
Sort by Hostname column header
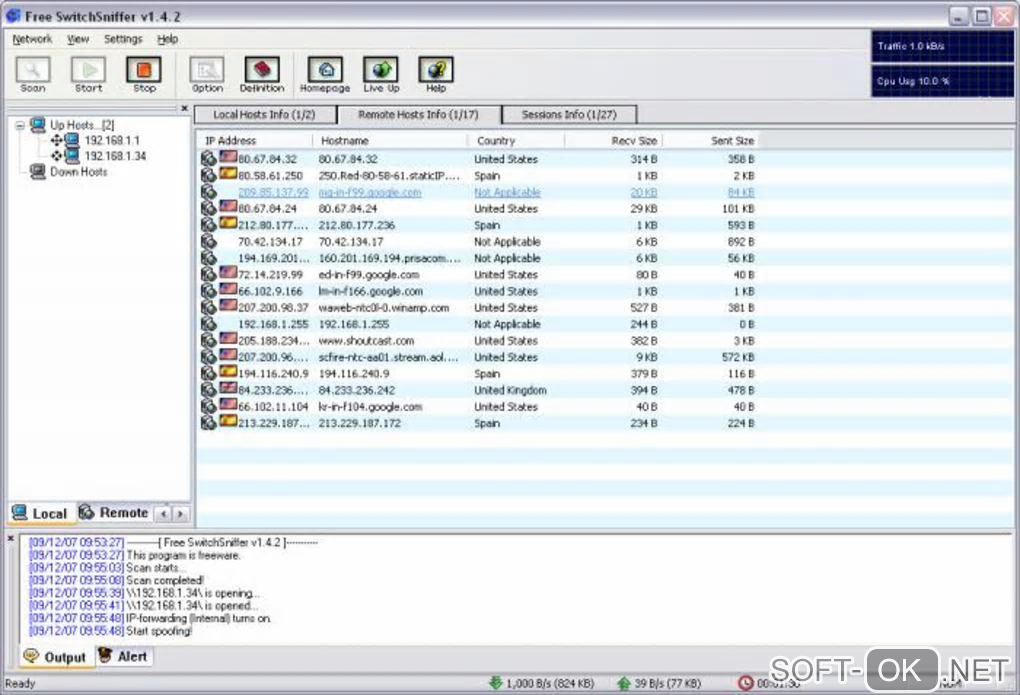tap(390, 141)
